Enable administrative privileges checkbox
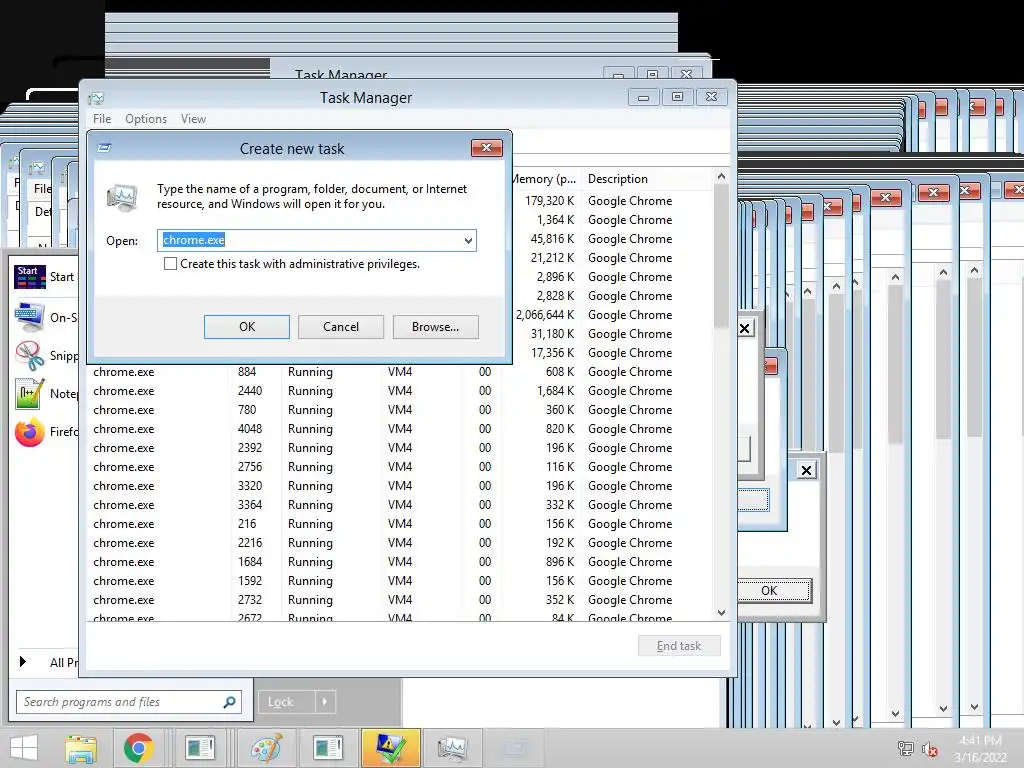 tap(170, 264)
